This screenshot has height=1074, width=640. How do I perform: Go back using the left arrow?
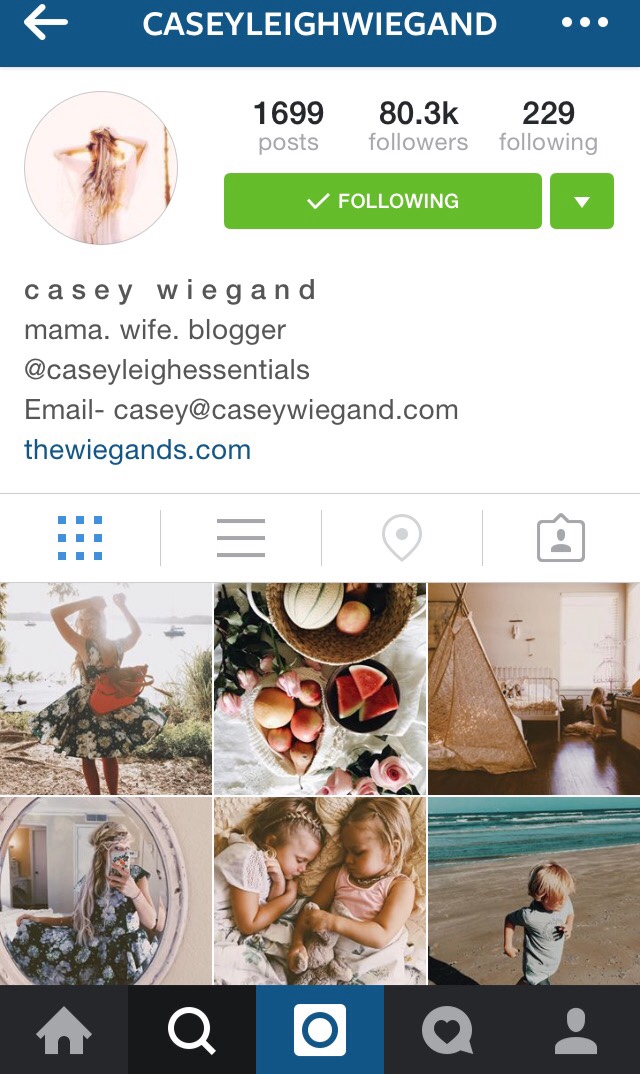[45, 23]
